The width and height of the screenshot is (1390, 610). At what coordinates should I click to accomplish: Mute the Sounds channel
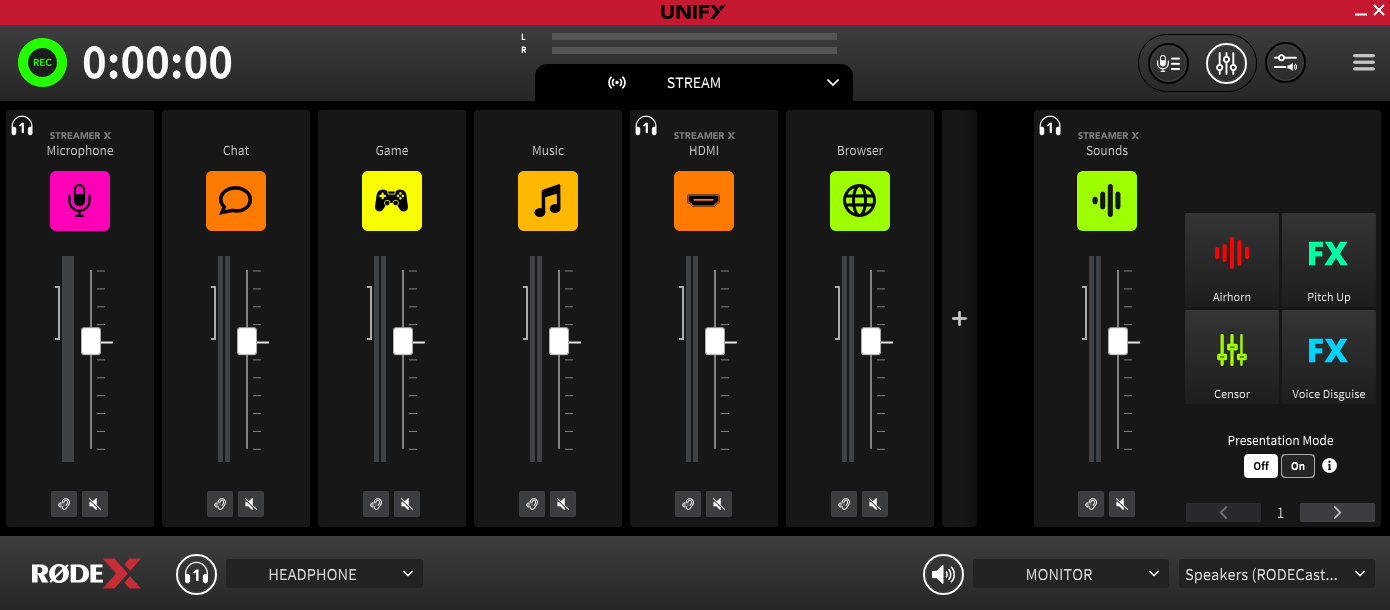click(x=1122, y=504)
